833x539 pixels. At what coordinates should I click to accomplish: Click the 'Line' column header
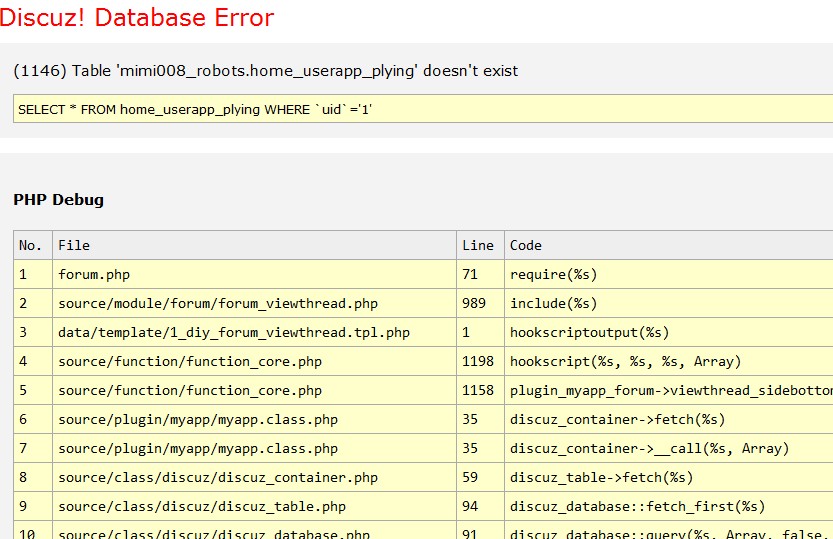click(480, 245)
